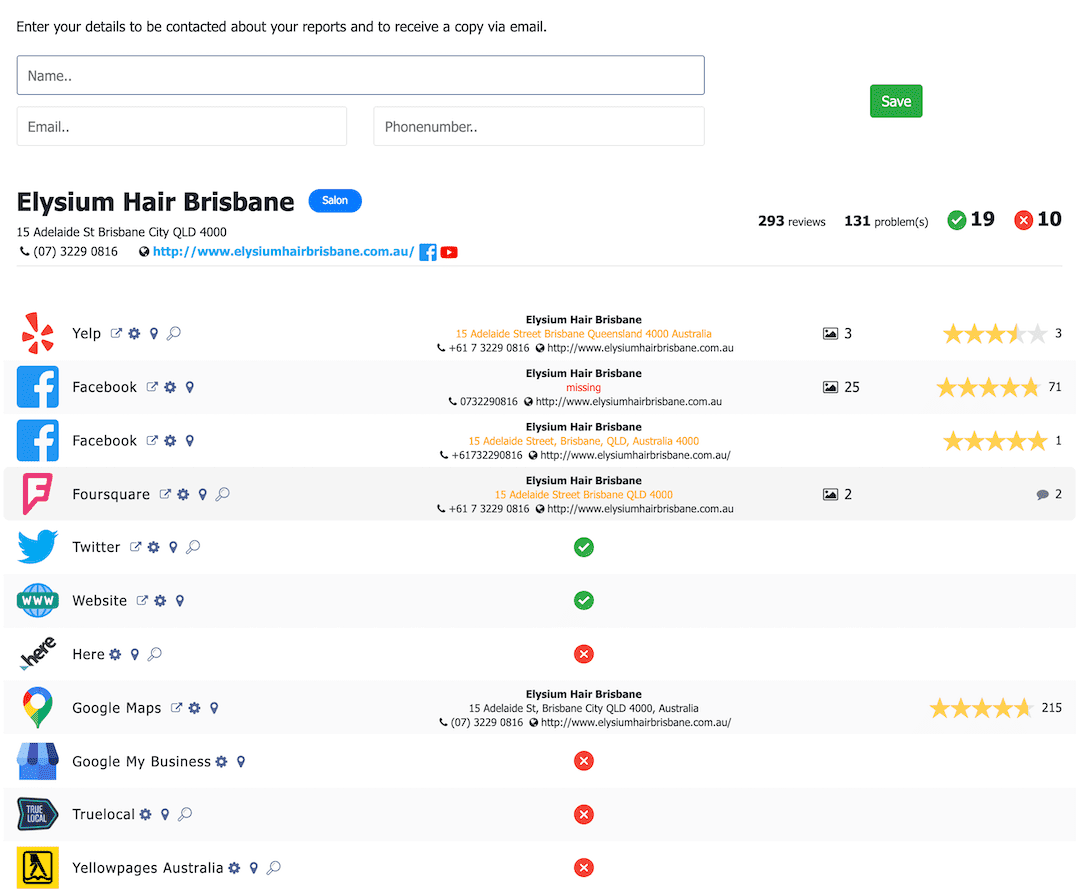The width and height of the screenshot is (1080, 894).
Task: Click the Yelp logo
Action: click(x=37, y=333)
